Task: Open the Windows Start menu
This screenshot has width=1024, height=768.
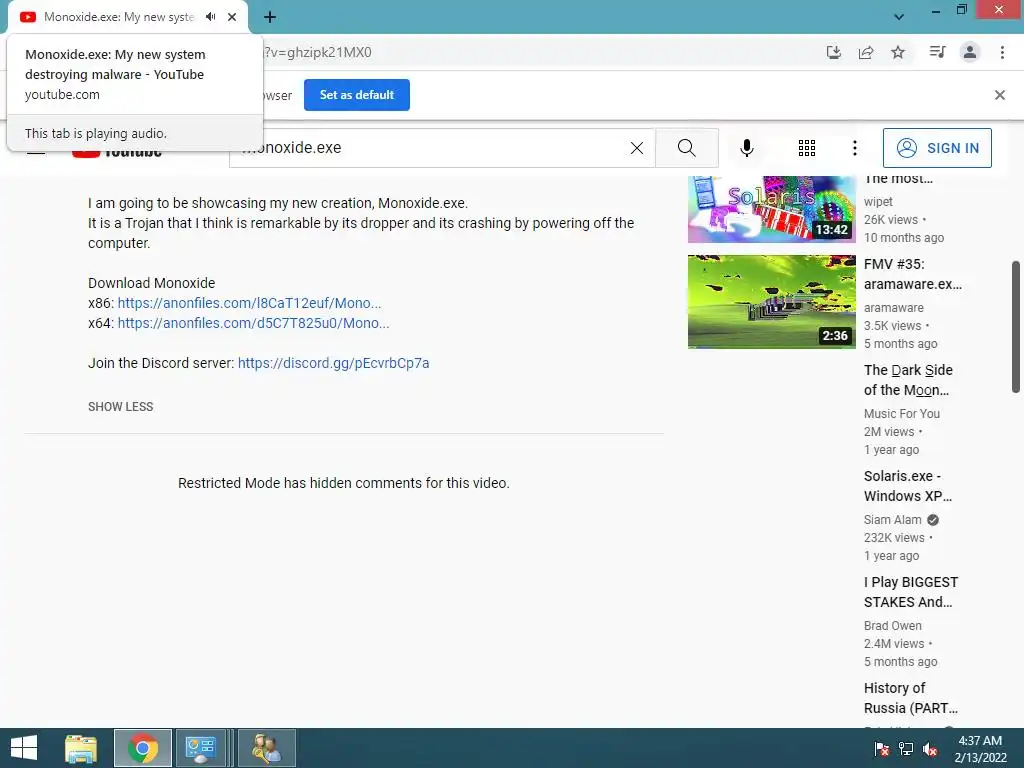Action: click(x=24, y=748)
